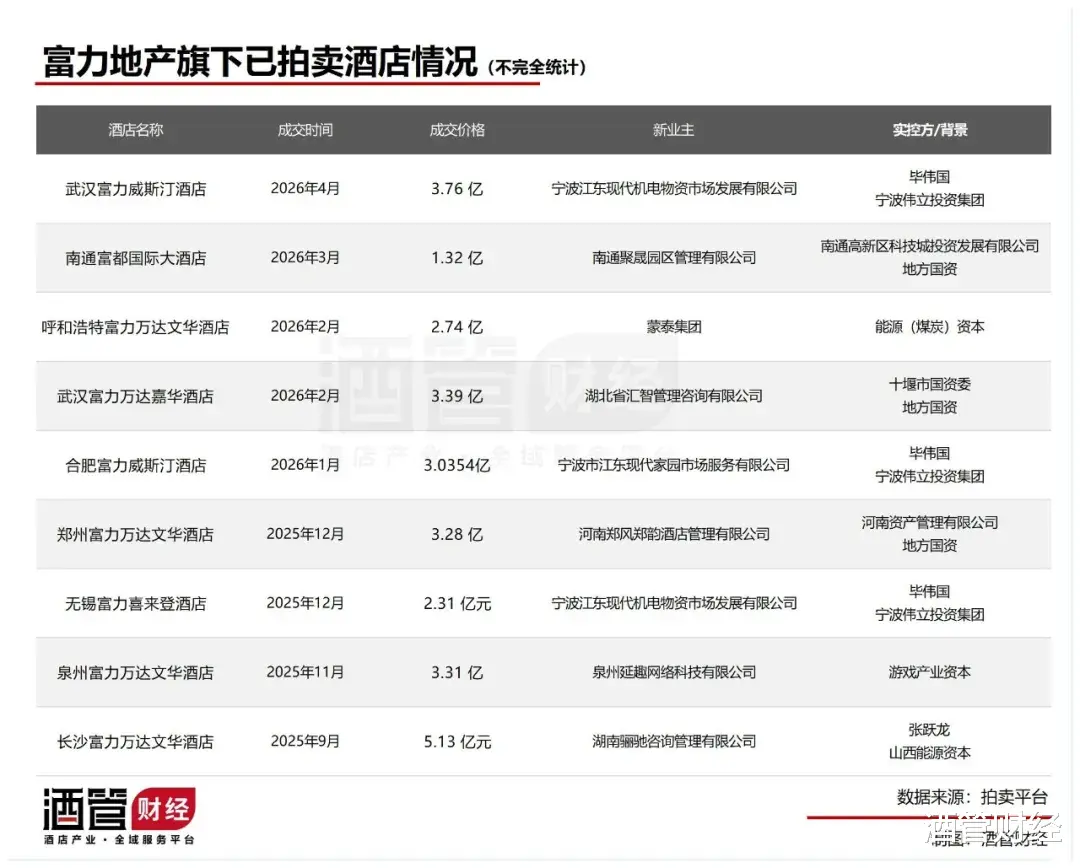Click the 酒店名称 column header
Viewport: 1080px width, 868px height.
pos(136,130)
